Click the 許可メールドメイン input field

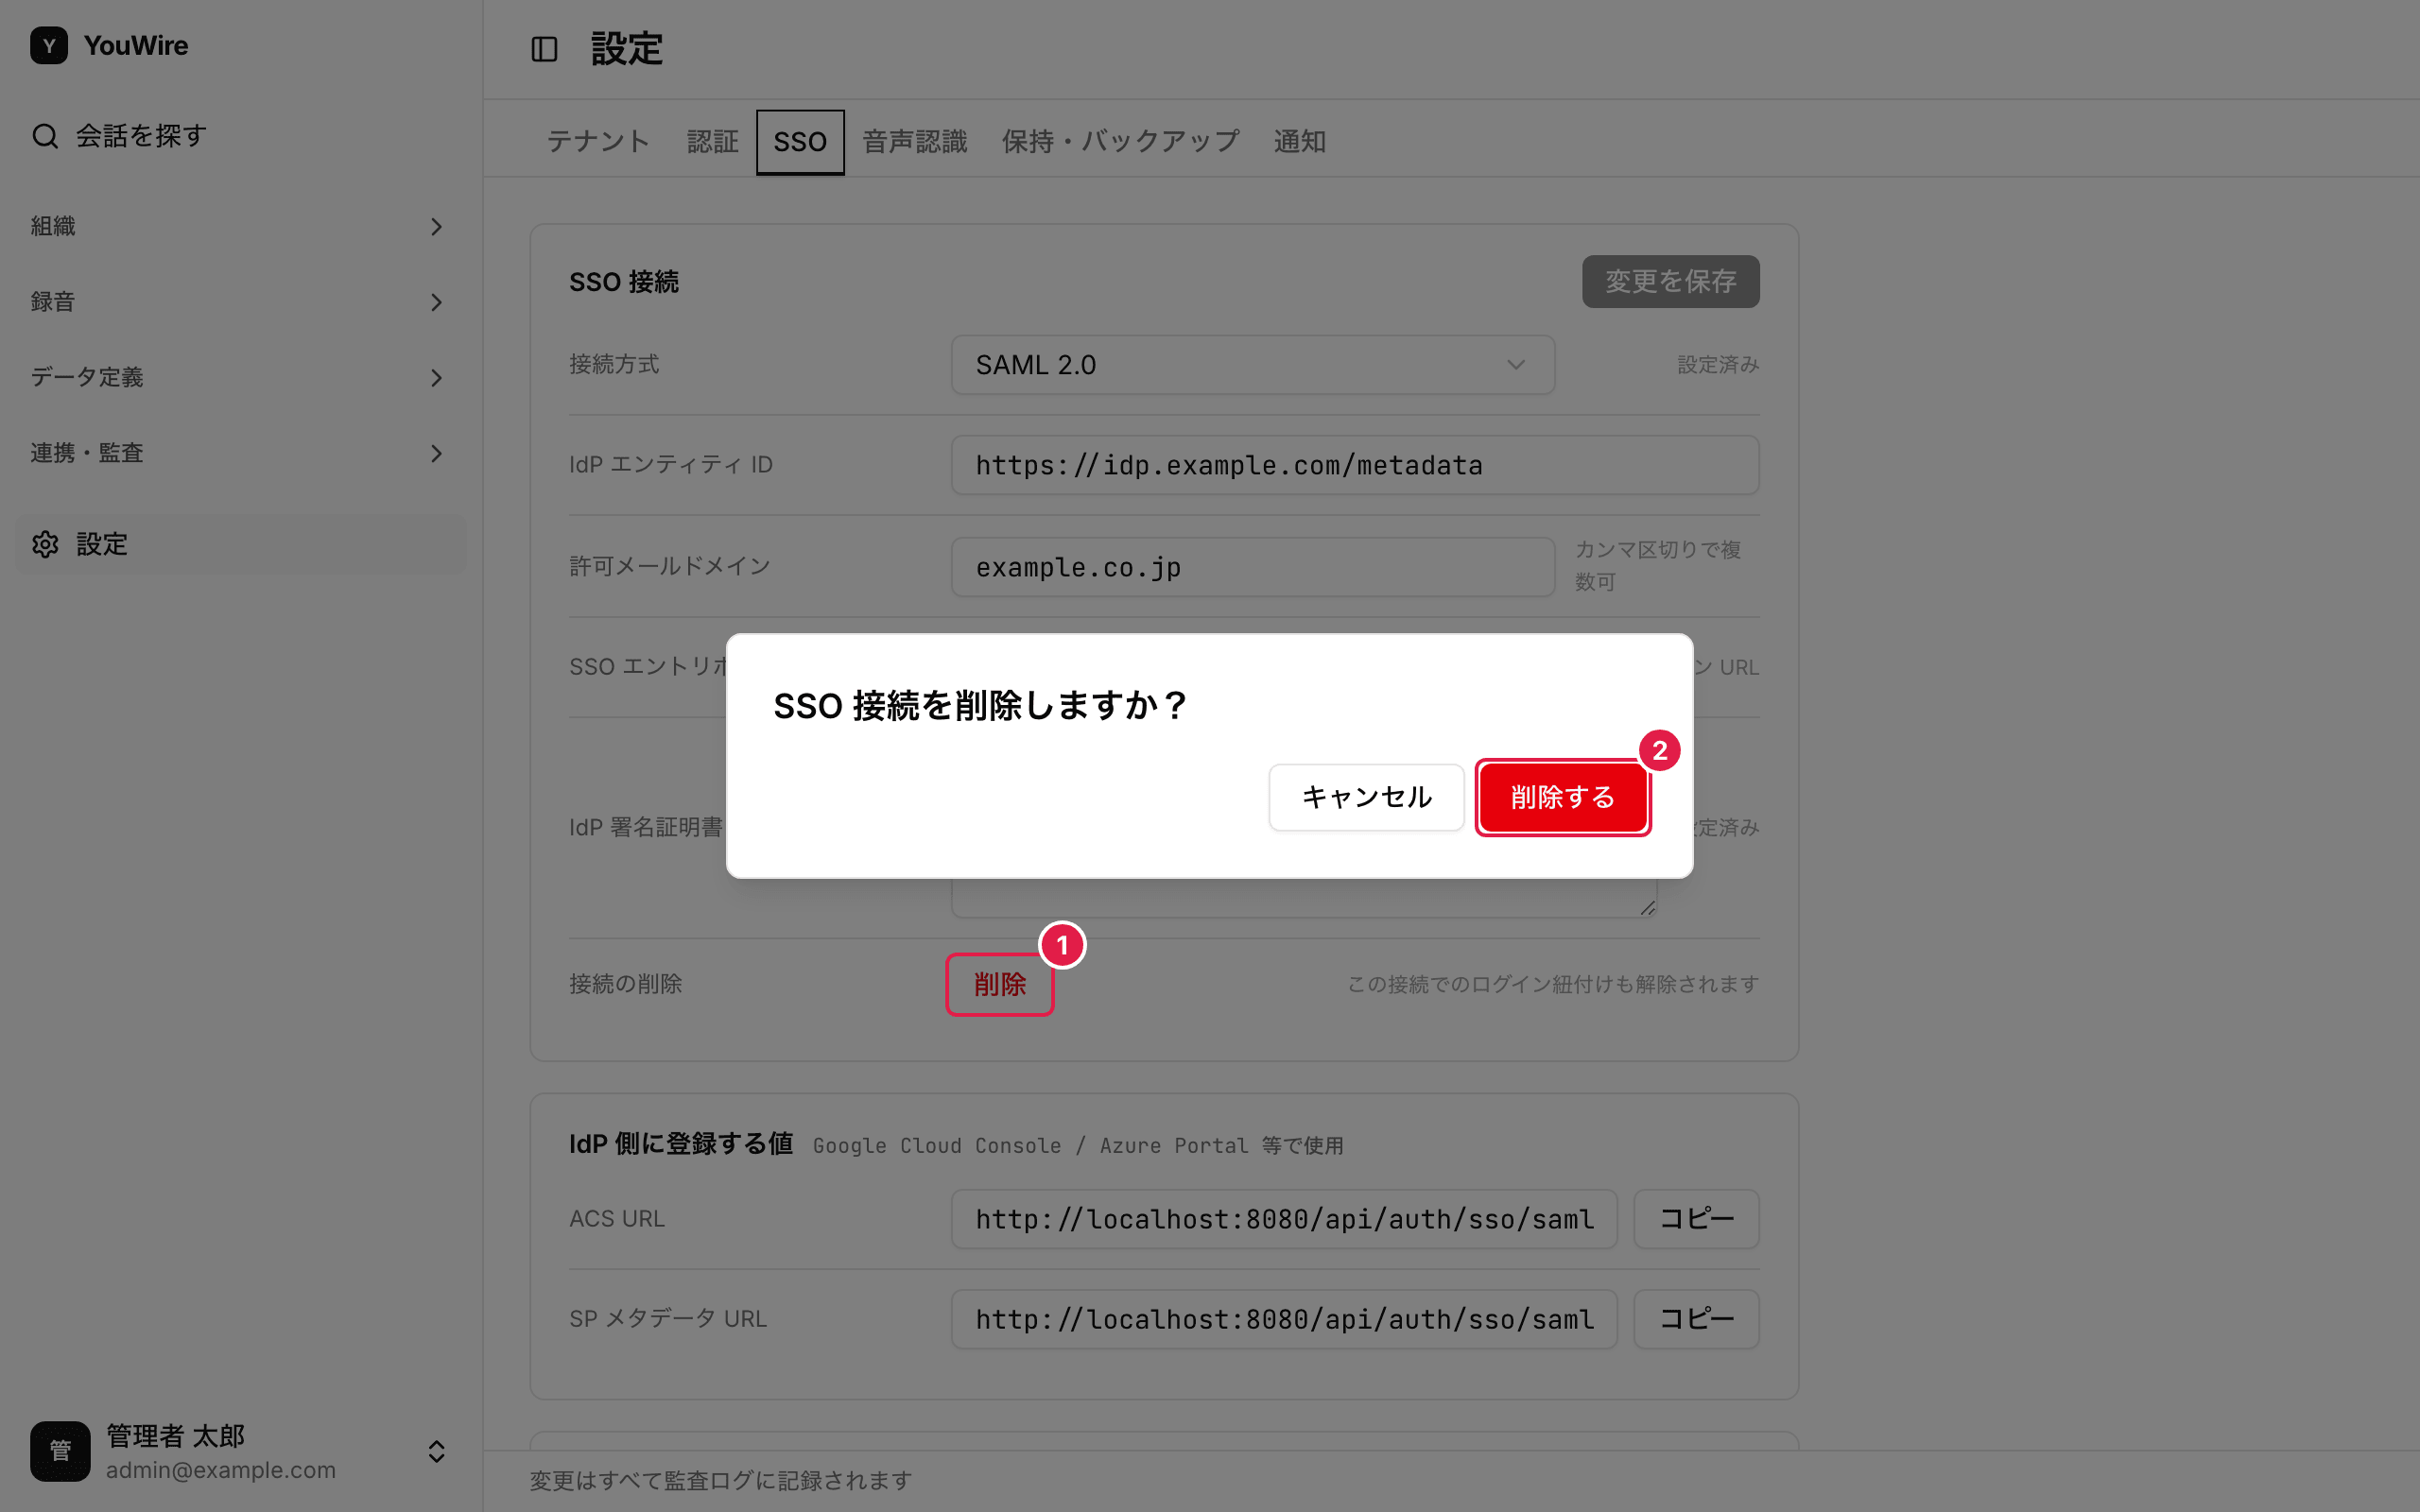point(1253,567)
